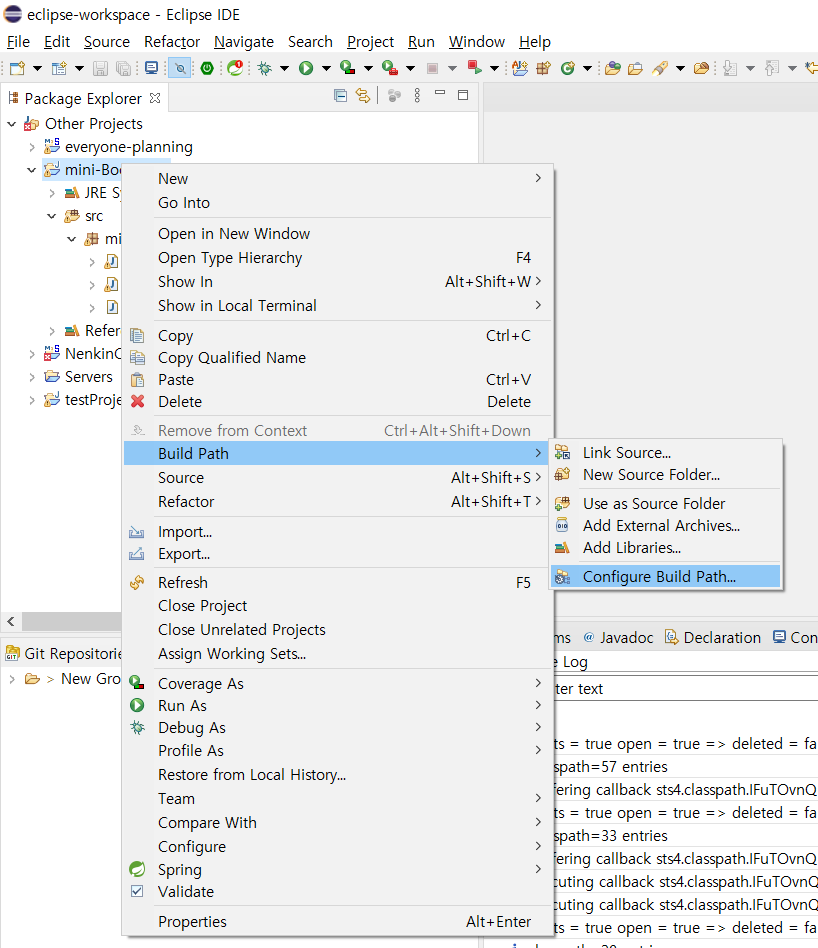818x948 pixels.
Task: Collapse the Other Projects tree node
Action: (x=11, y=124)
